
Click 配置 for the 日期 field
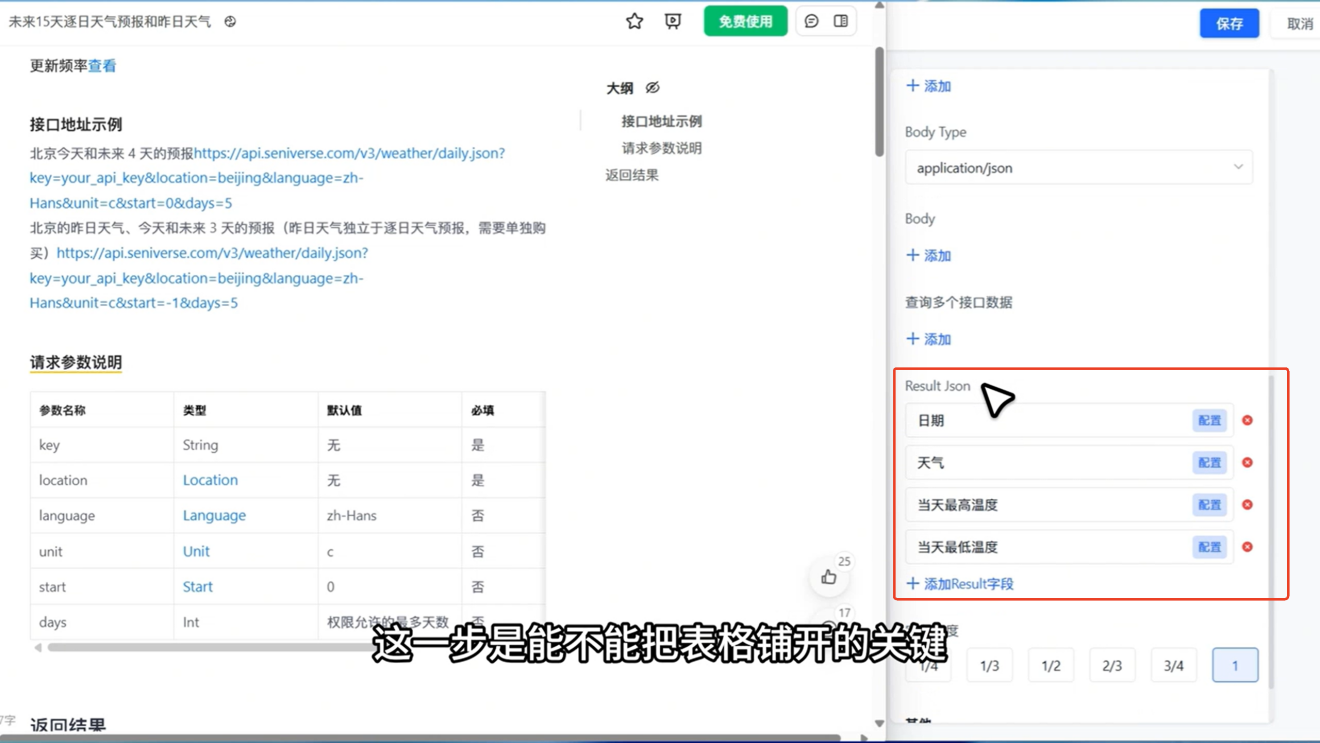pyautogui.click(x=1210, y=420)
